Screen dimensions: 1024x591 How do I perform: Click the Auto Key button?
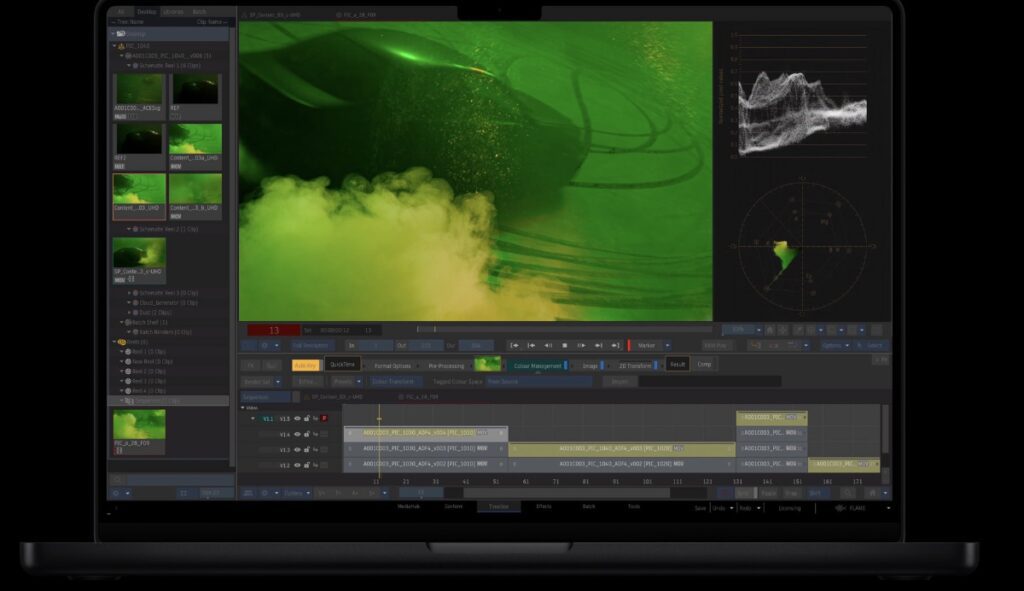coord(306,365)
